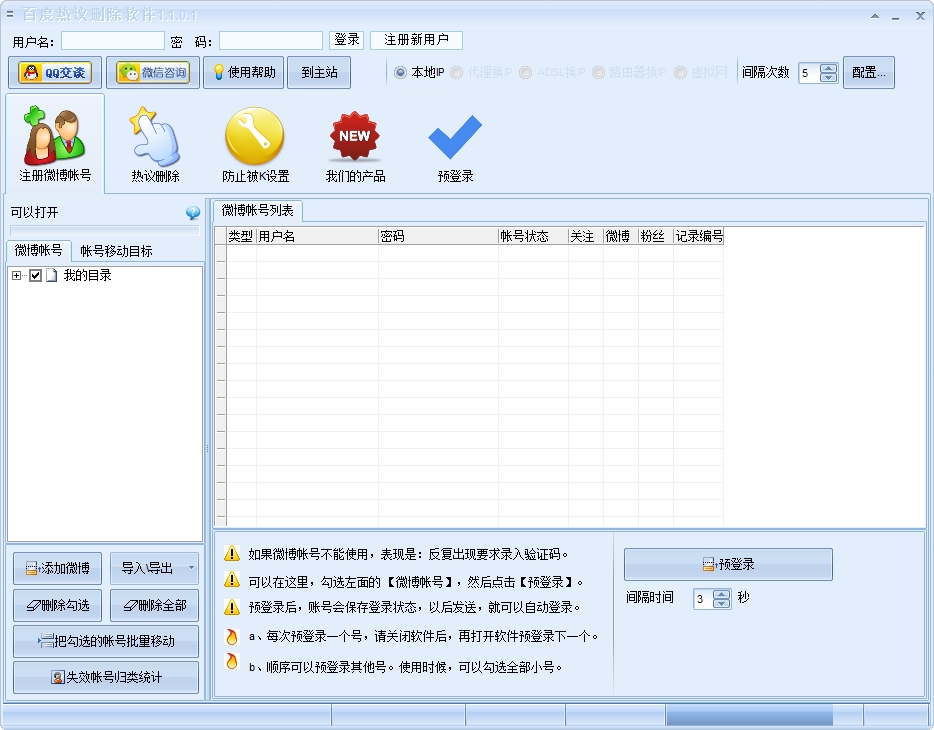This screenshot has height=730, width=934.
Task: Click 注册新用户 button
Action: (x=416, y=40)
